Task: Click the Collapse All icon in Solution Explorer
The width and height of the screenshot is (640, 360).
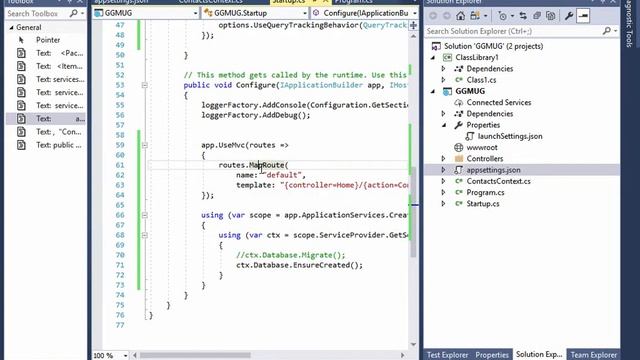Action: pos(537,16)
